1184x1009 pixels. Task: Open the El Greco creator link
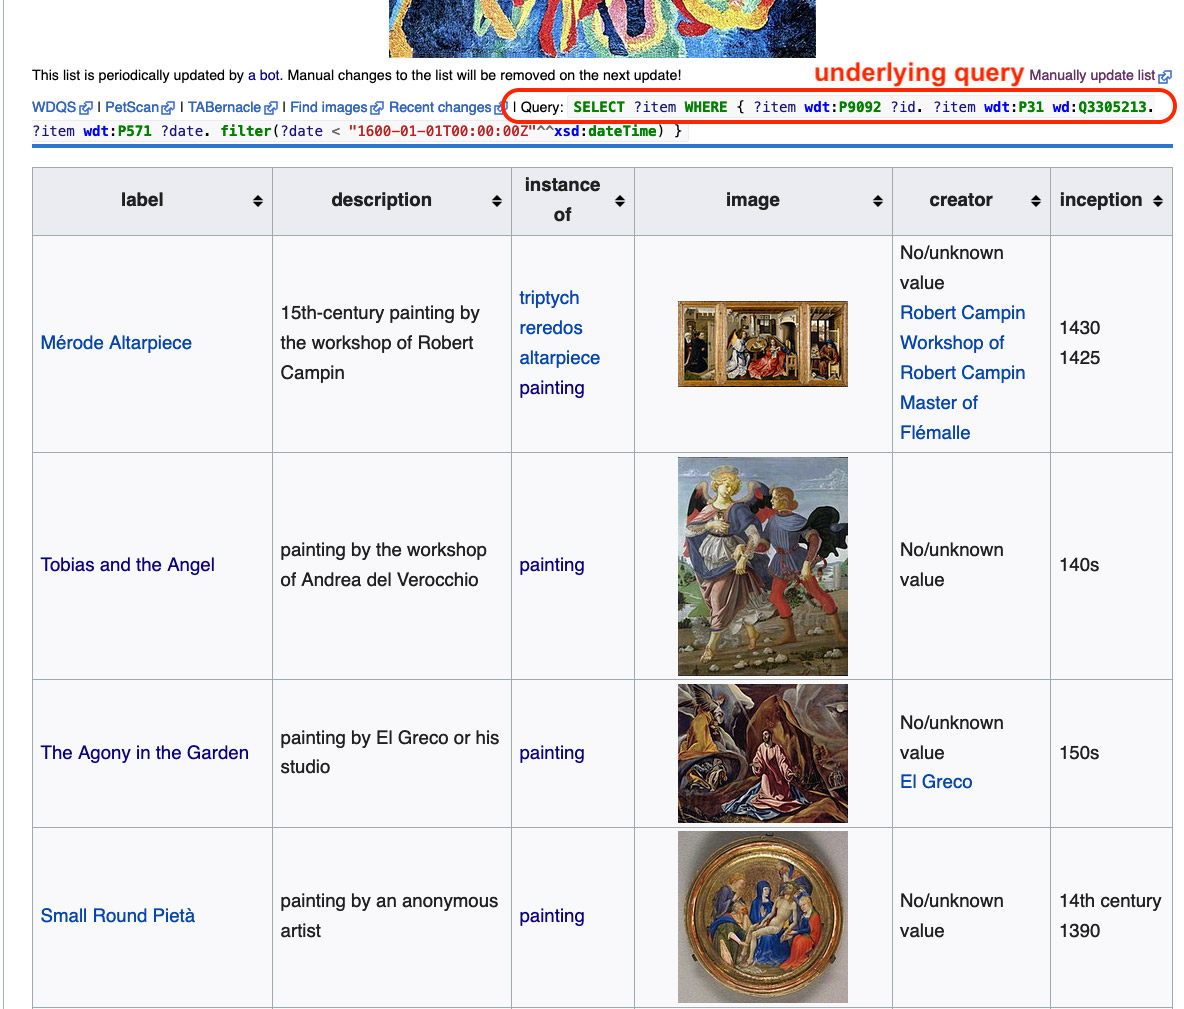935,782
